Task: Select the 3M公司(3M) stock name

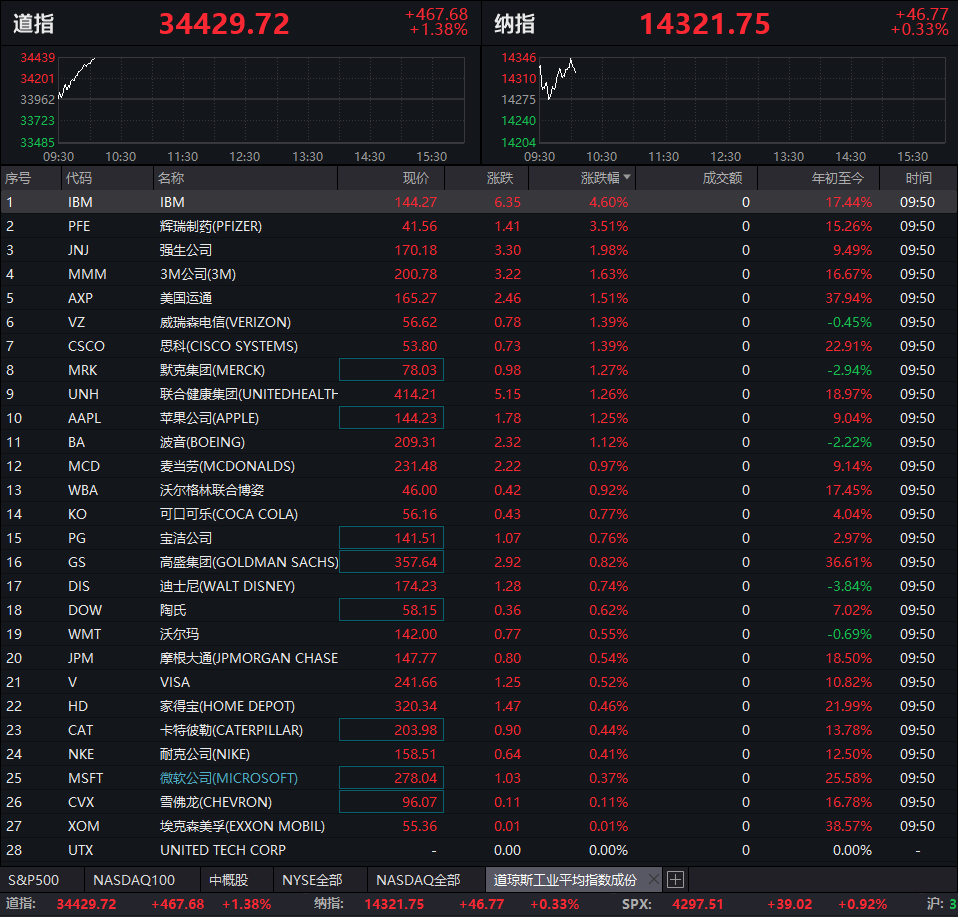Action: [198, 274]
